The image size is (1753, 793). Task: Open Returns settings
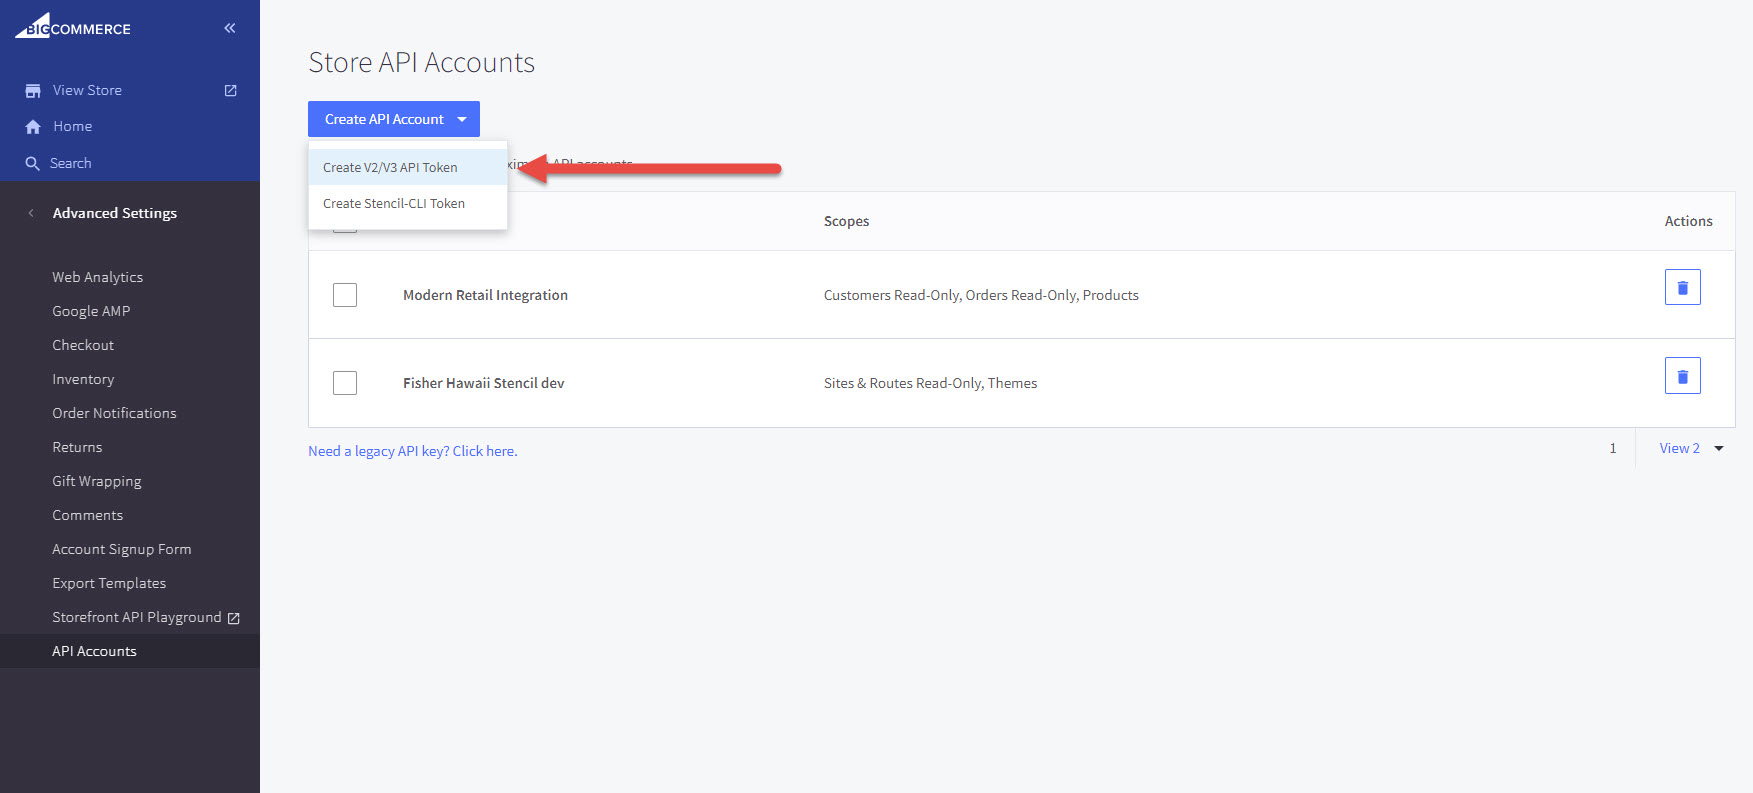(x=77, y=447)
